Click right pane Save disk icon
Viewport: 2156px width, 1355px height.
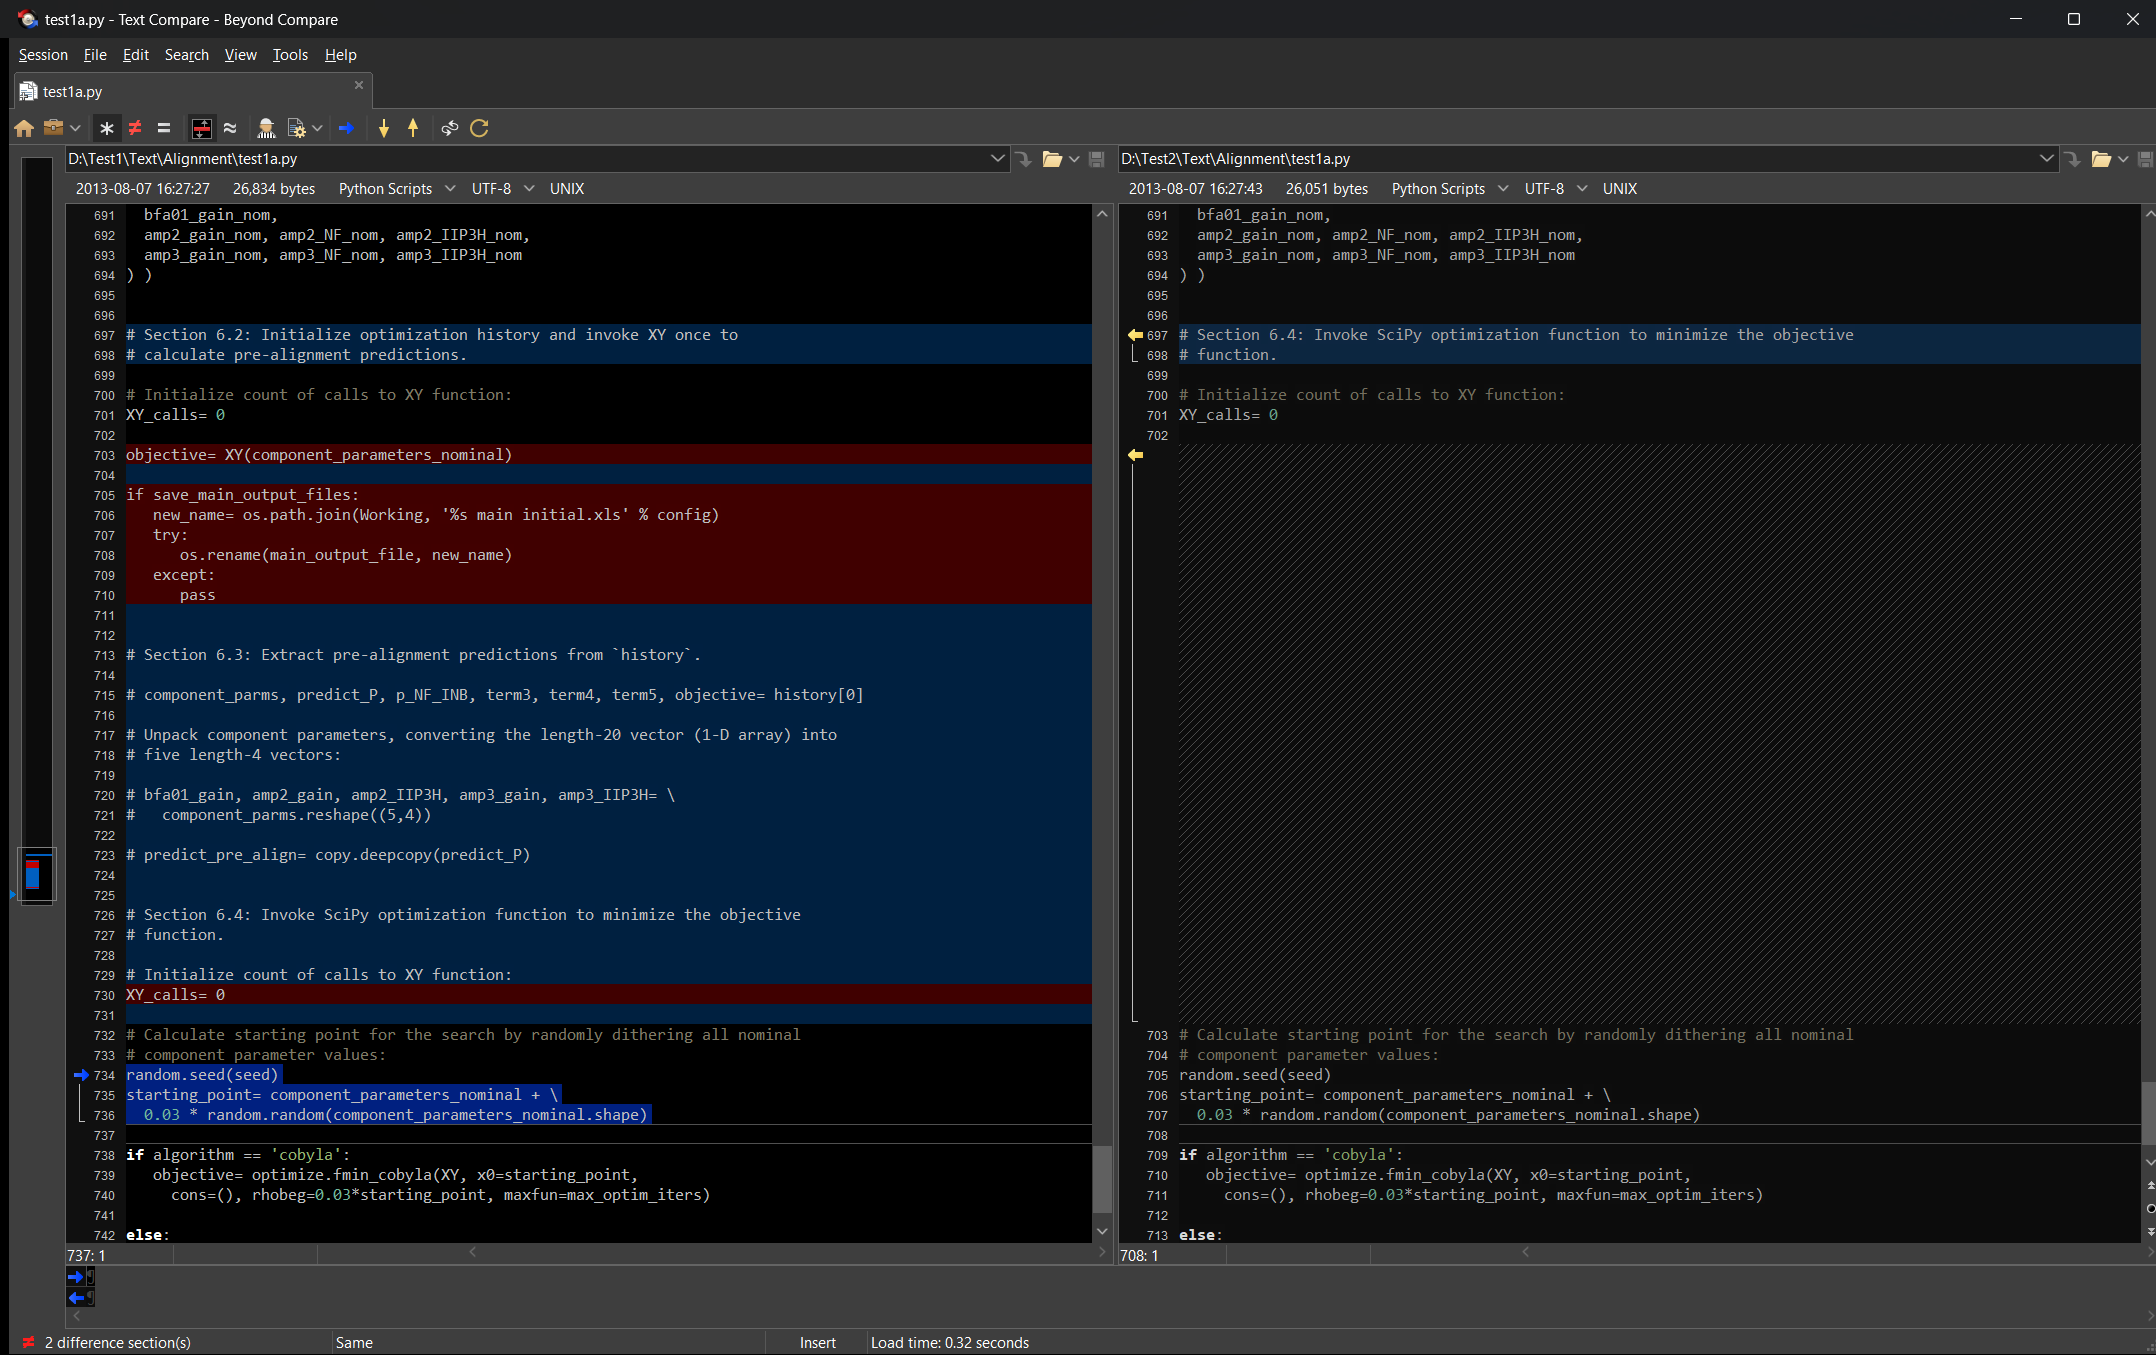2145,159
